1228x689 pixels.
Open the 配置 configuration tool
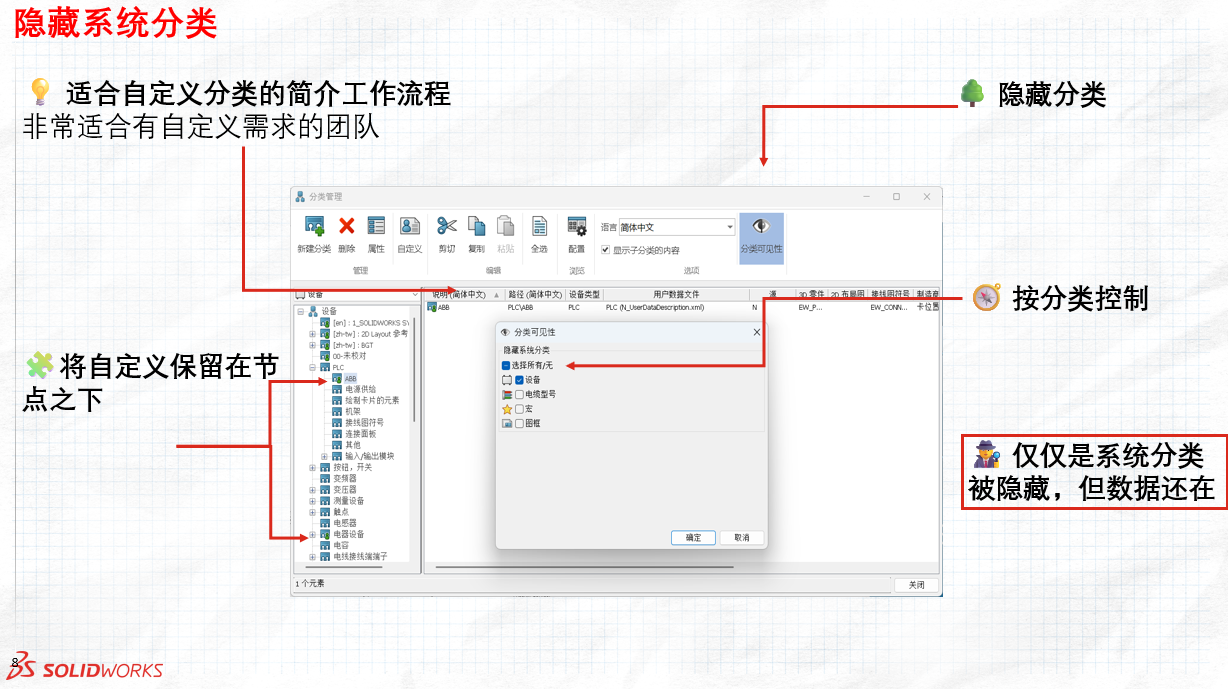[577, 227]
